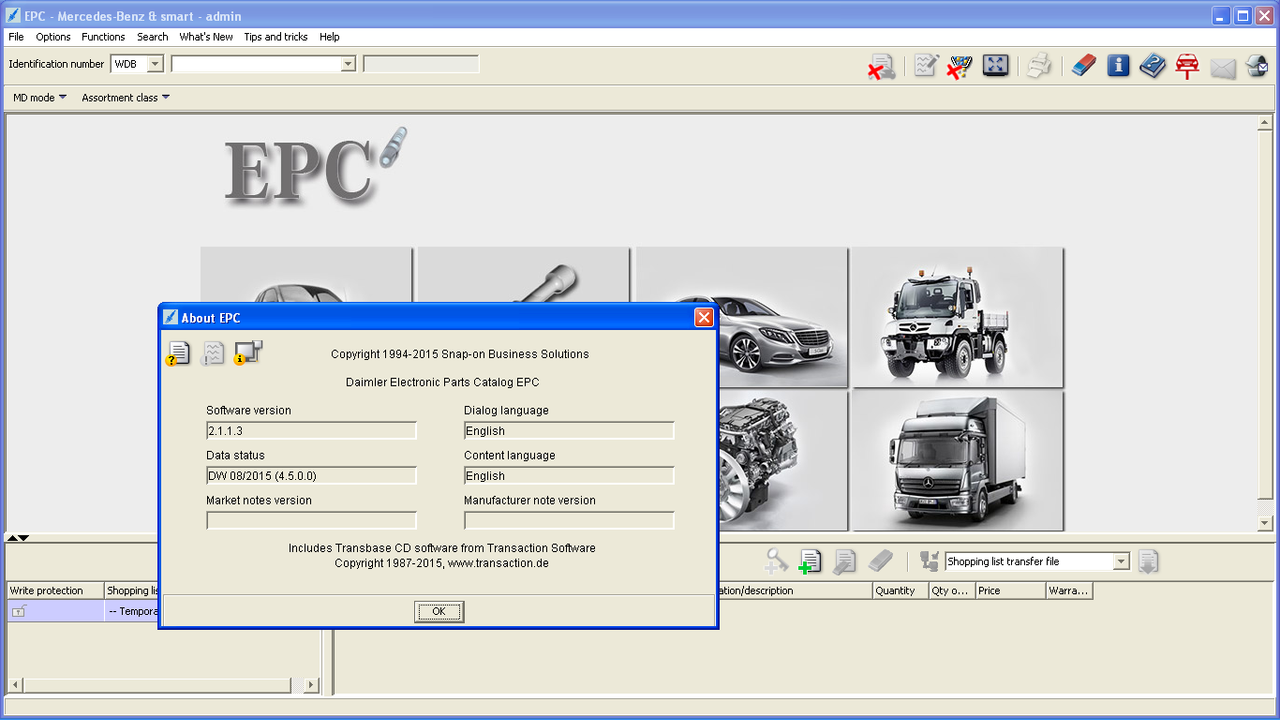Click the part search magnifier icon in shopping list toolbar

point(776,561)
